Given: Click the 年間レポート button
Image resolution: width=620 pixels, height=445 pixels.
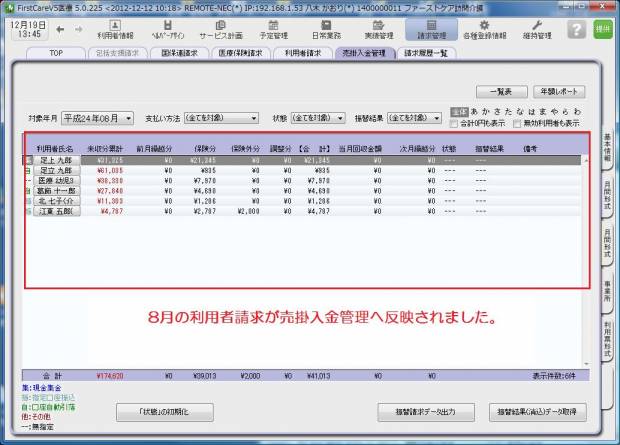Looking at the screenshot, I should 558,91.
